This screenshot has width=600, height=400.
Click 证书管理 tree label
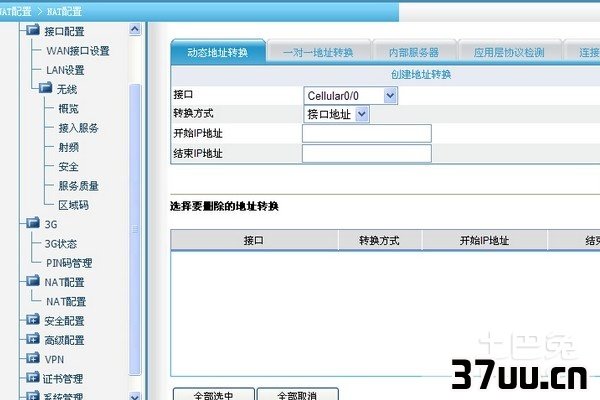[63, 379]
